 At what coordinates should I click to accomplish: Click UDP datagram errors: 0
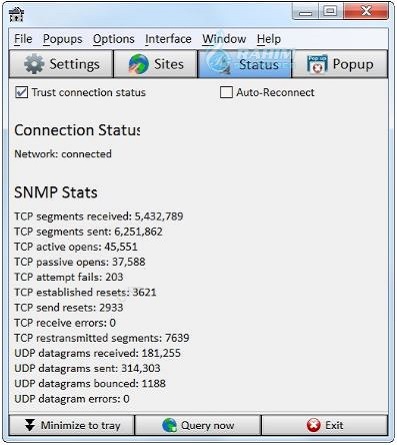point(72,399)
